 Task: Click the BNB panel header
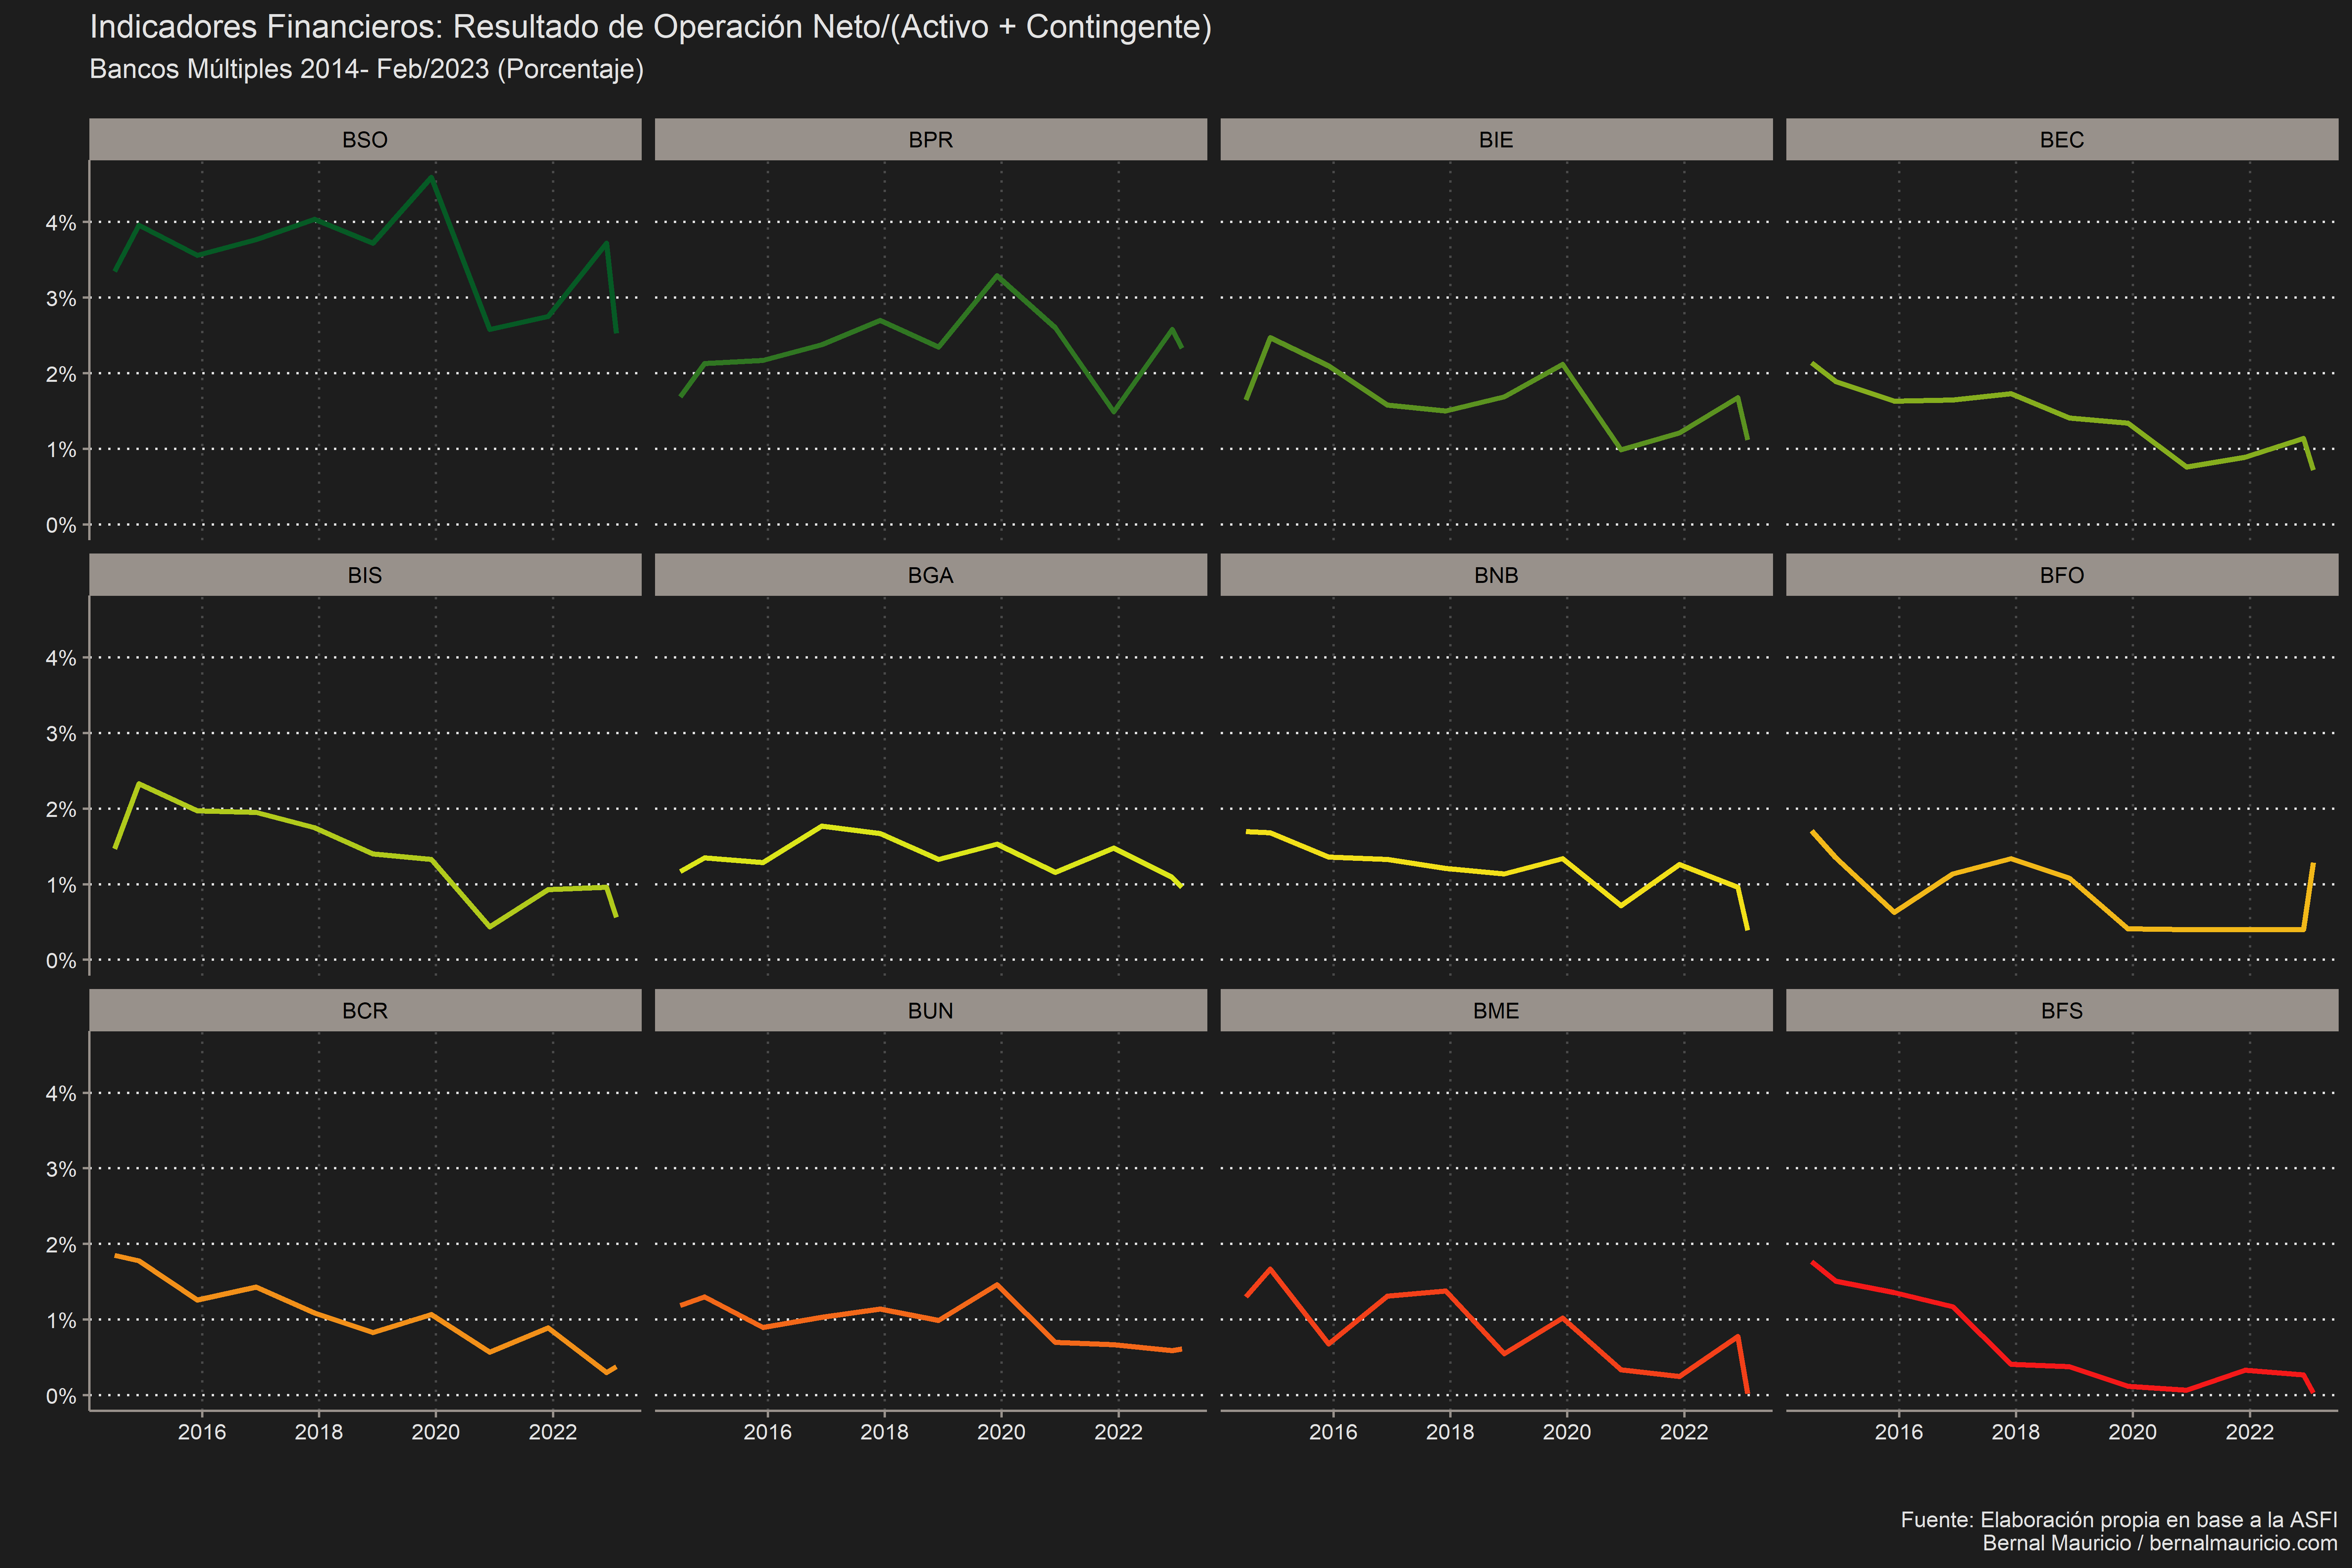coord(1496,575)
